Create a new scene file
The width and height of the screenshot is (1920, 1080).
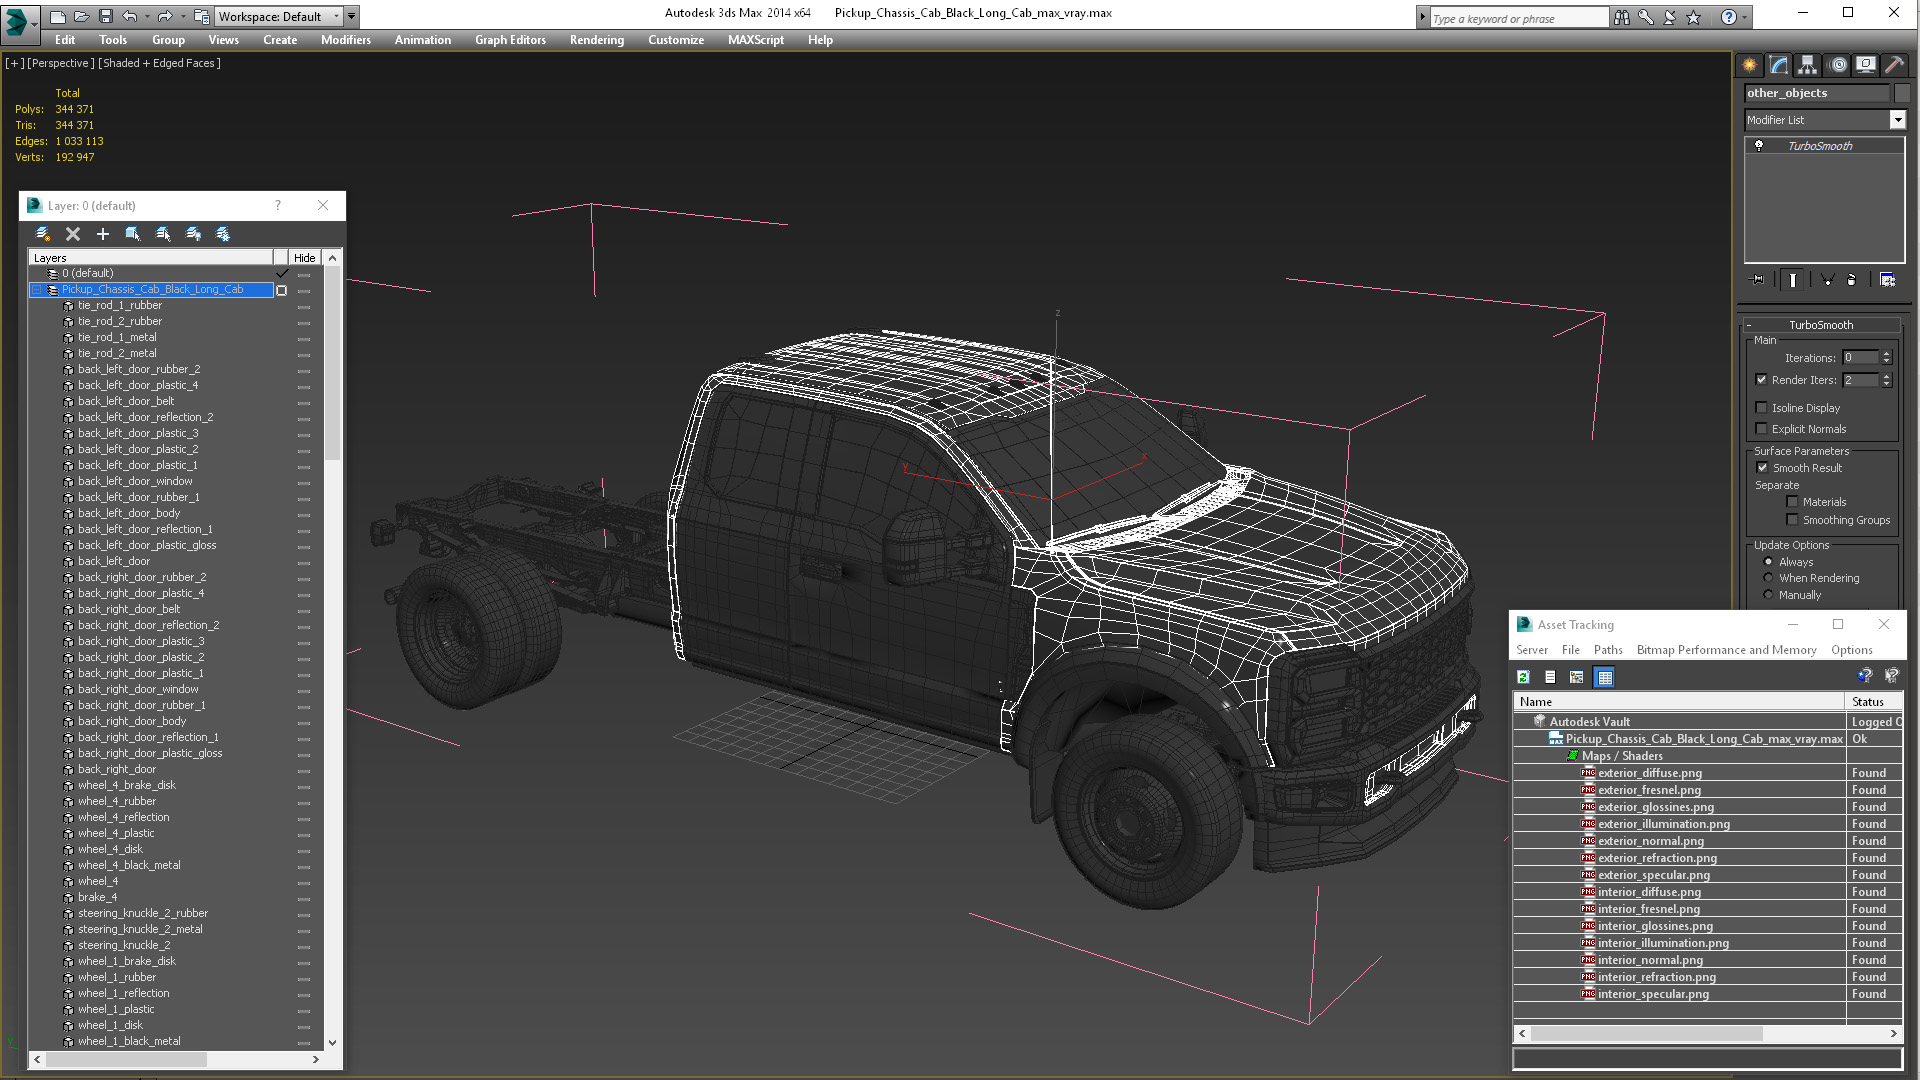[57, 16]
